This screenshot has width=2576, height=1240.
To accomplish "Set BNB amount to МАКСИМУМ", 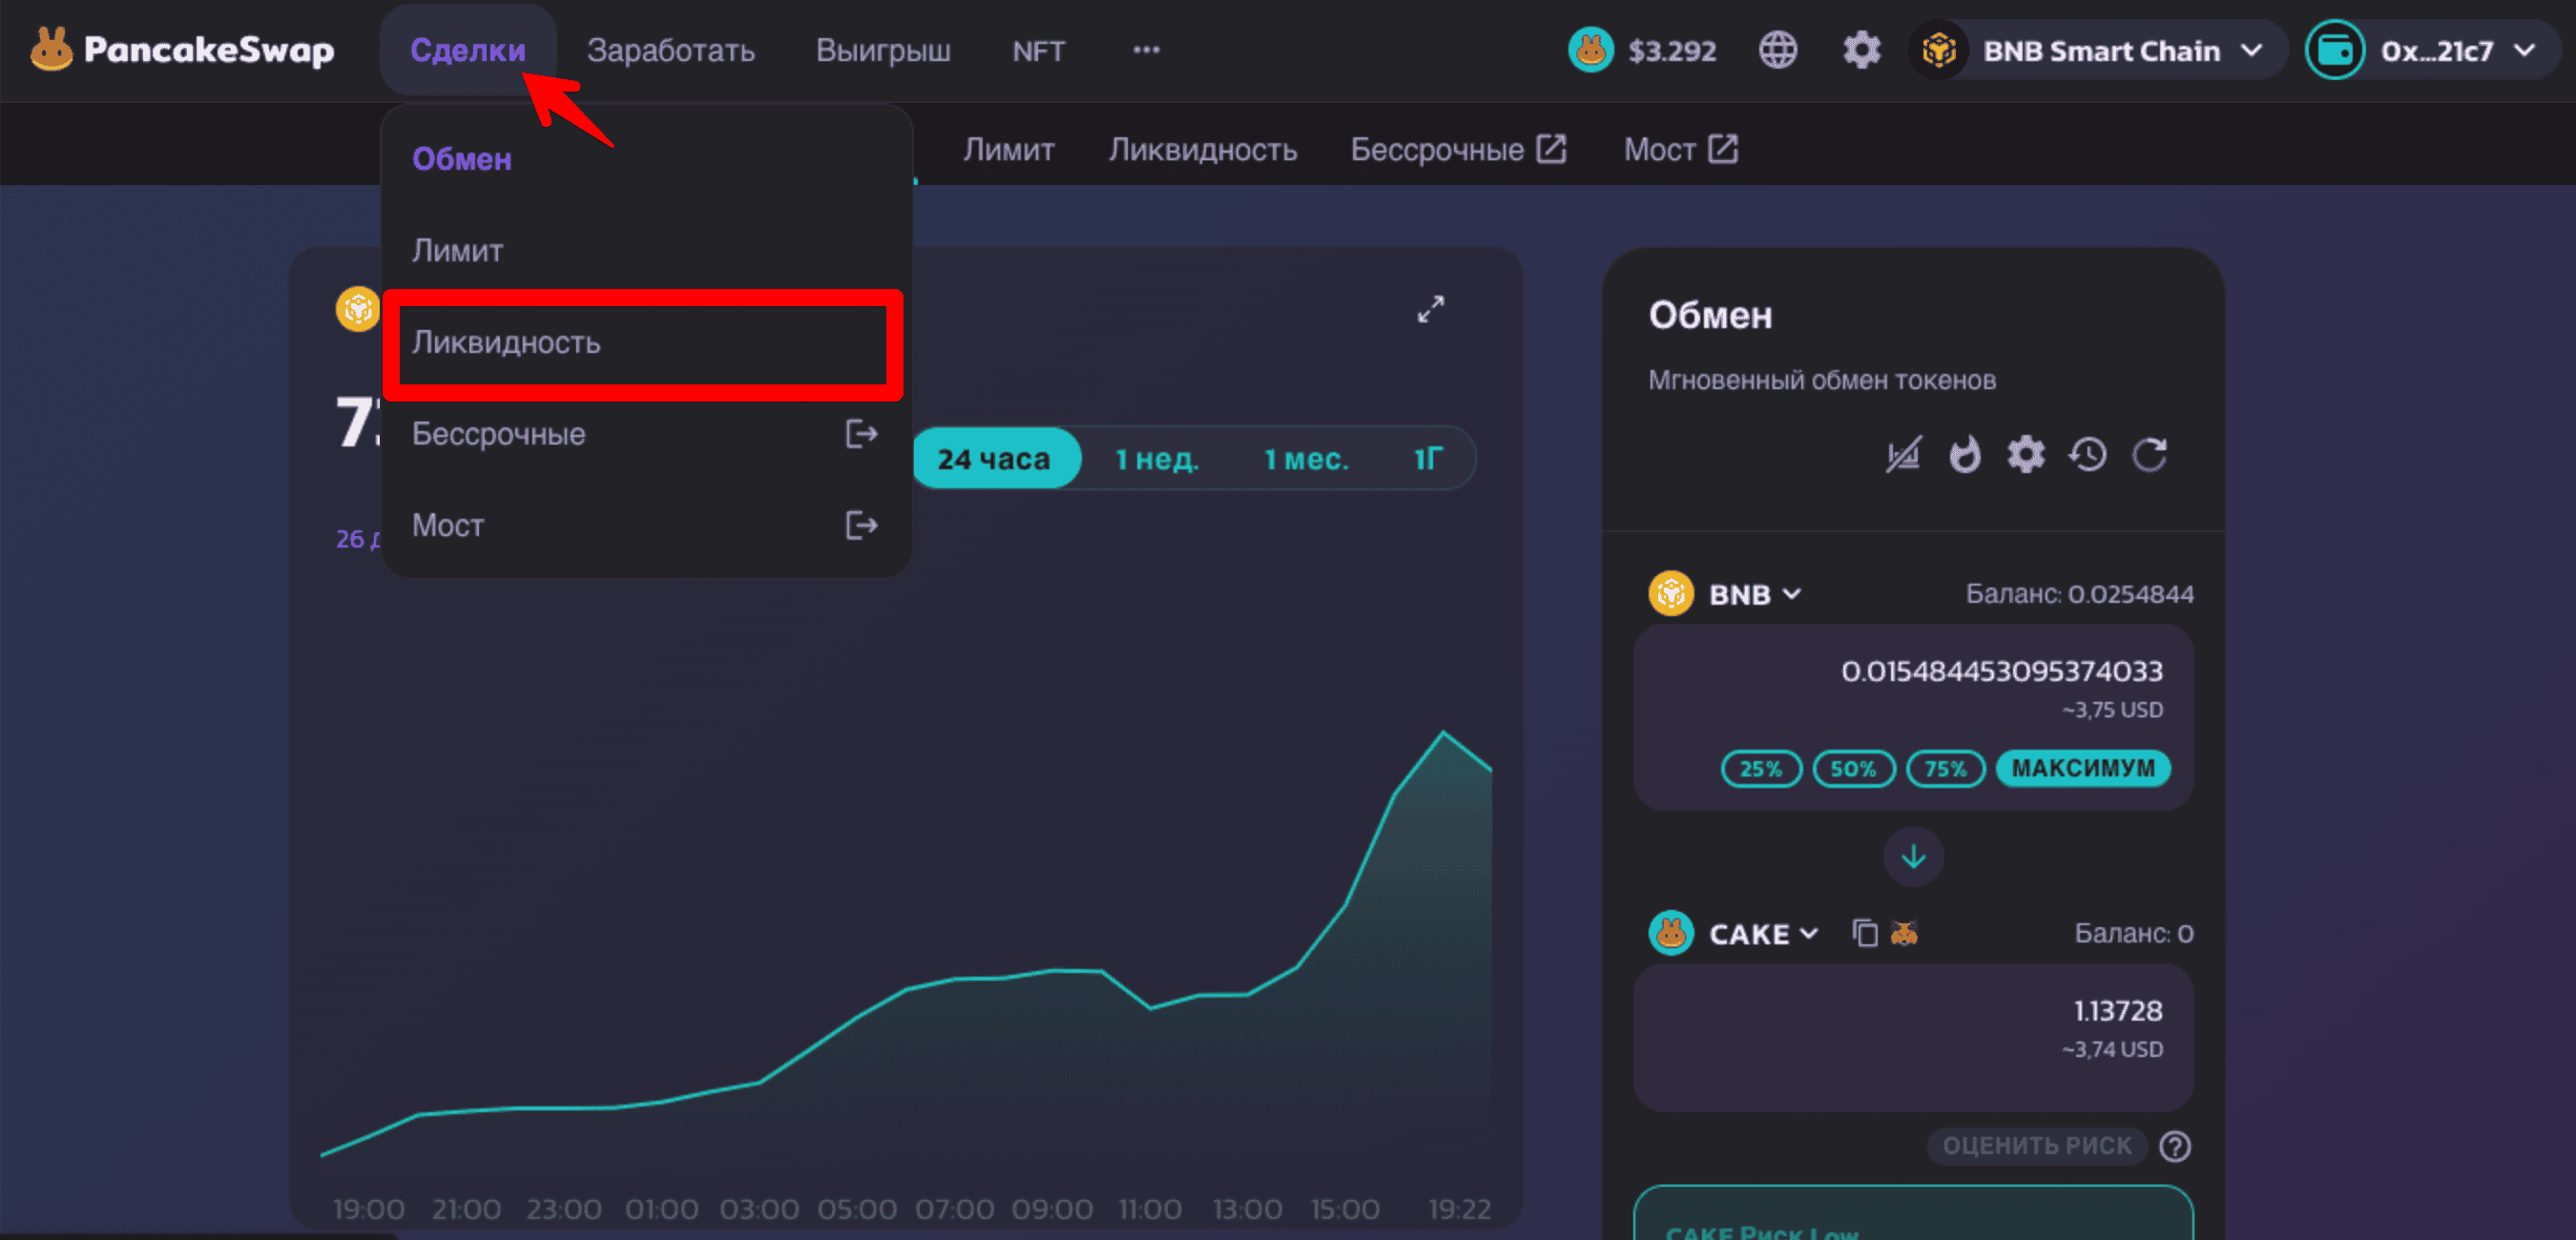I will pos(2083,768).
